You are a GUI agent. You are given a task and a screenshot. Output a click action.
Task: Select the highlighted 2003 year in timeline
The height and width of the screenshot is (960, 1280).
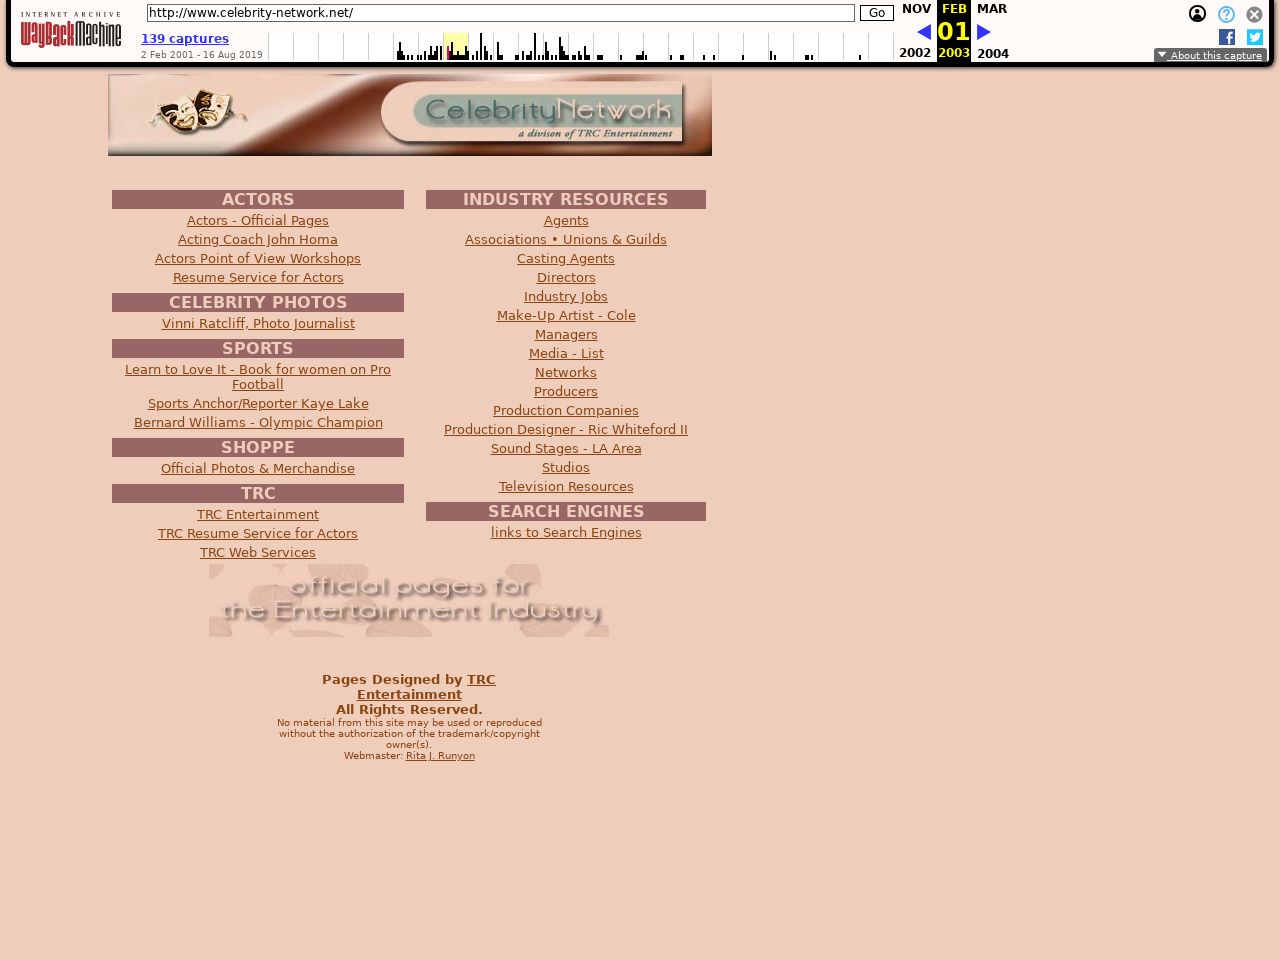tap(456, 46)
